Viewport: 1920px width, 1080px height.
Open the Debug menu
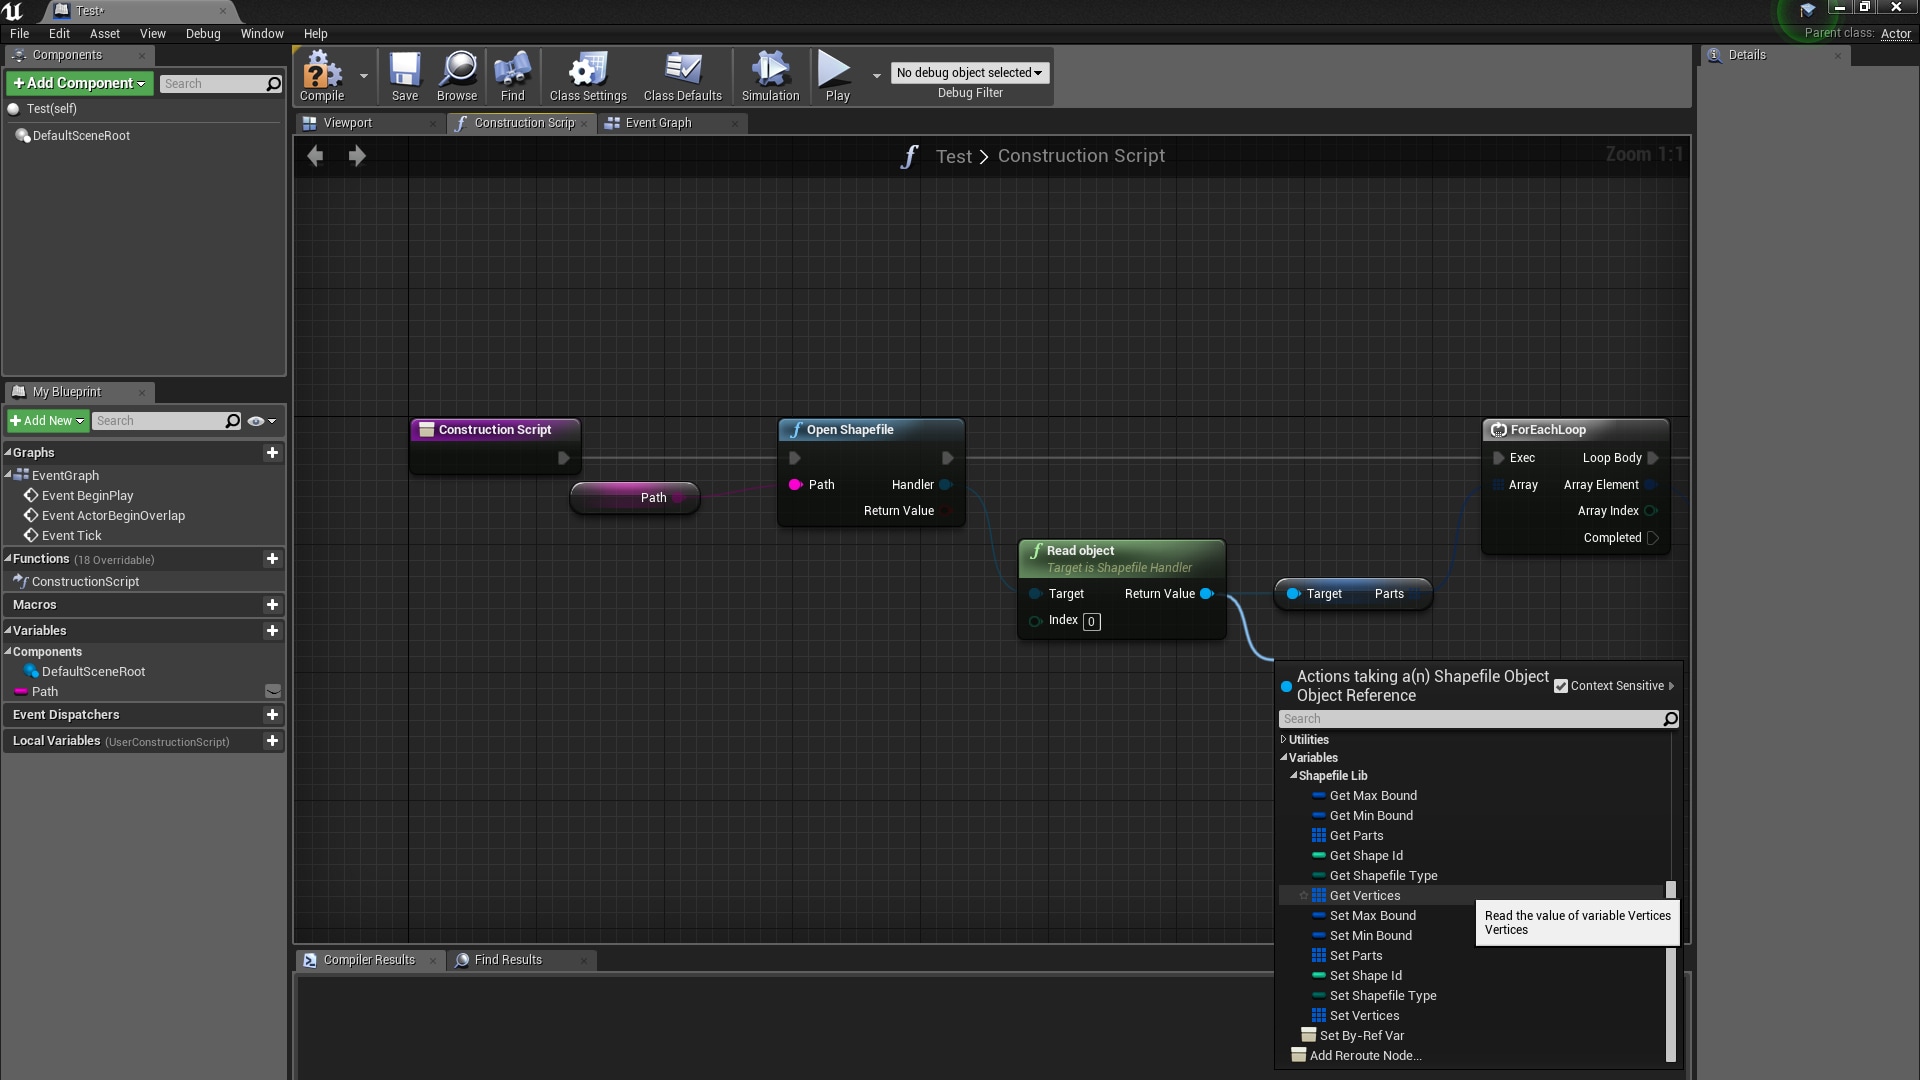203,34
